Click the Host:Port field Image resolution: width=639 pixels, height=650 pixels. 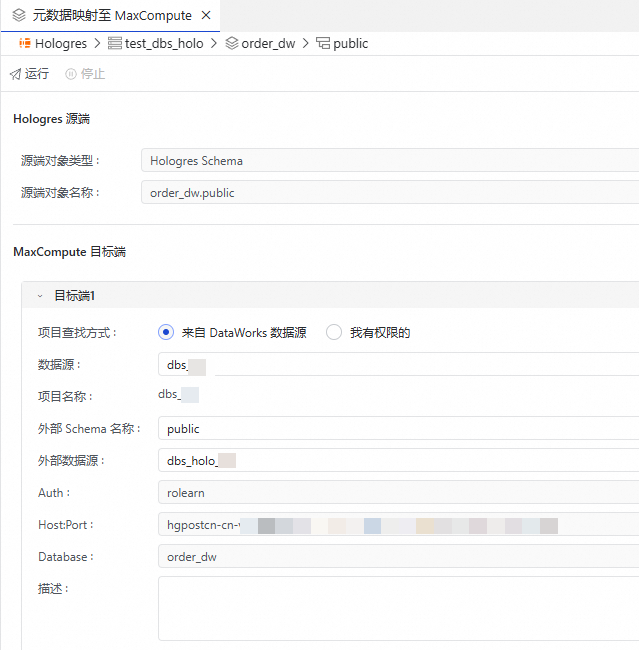398,524
